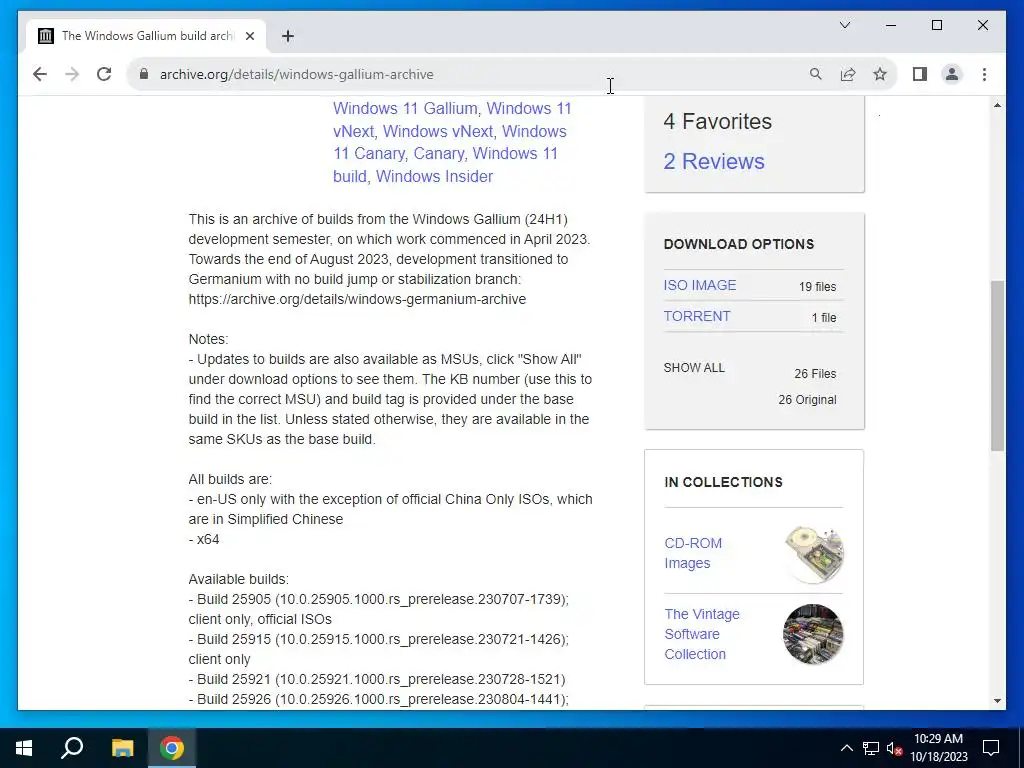Select the Windows Gallium build archive tab

146,36
